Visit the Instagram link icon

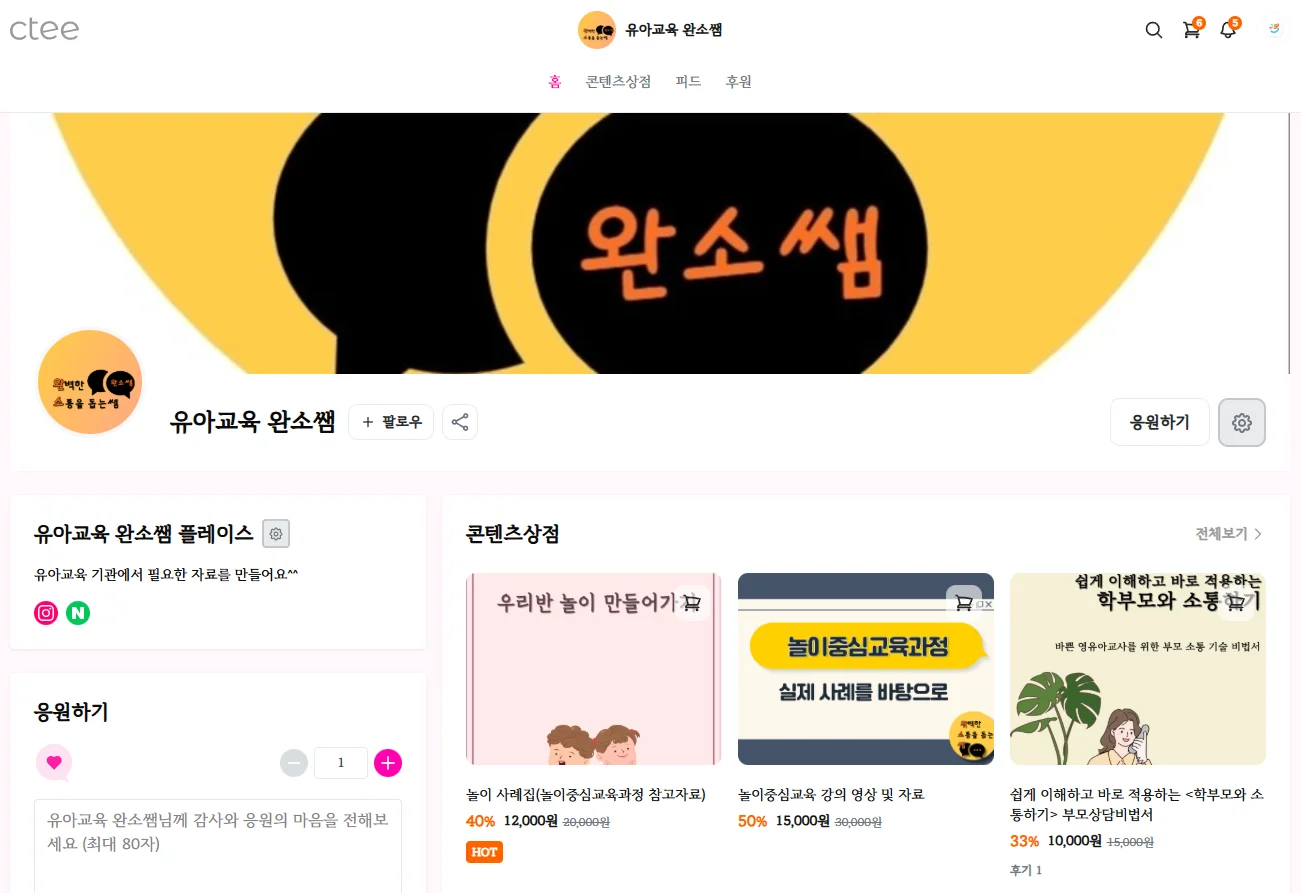click(46, 613)
